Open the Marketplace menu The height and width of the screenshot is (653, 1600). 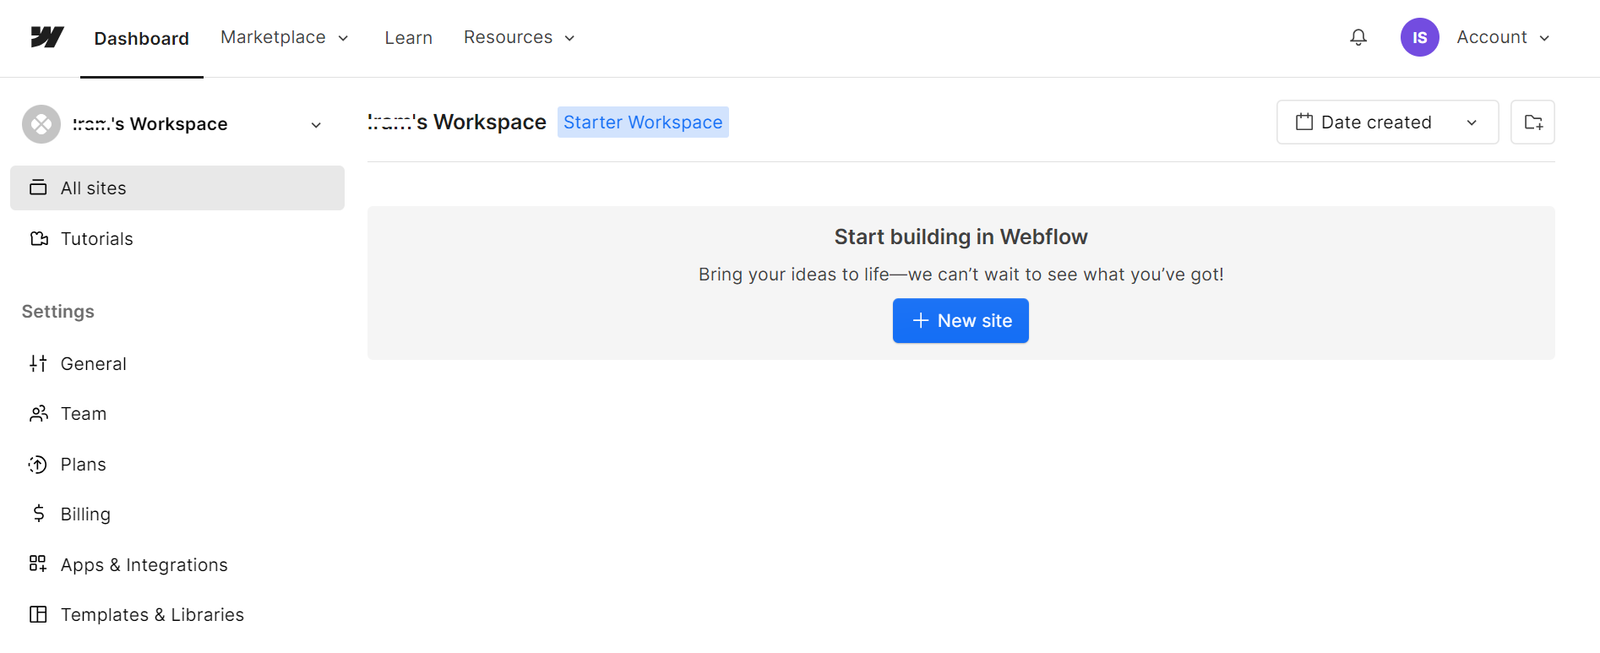point(284,37)
